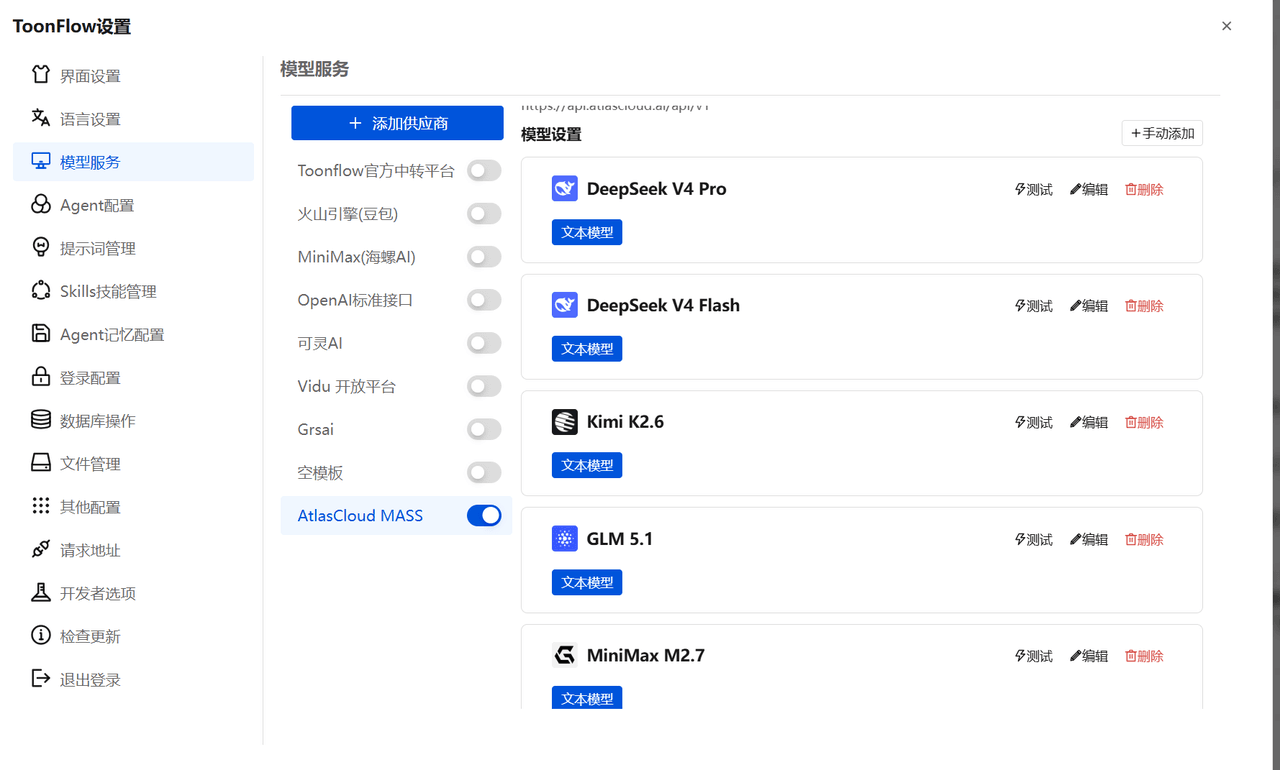Edit the DeepSeek V4 Flash model
This screenshot has height=770, width=1280.
click(1089, 306)
